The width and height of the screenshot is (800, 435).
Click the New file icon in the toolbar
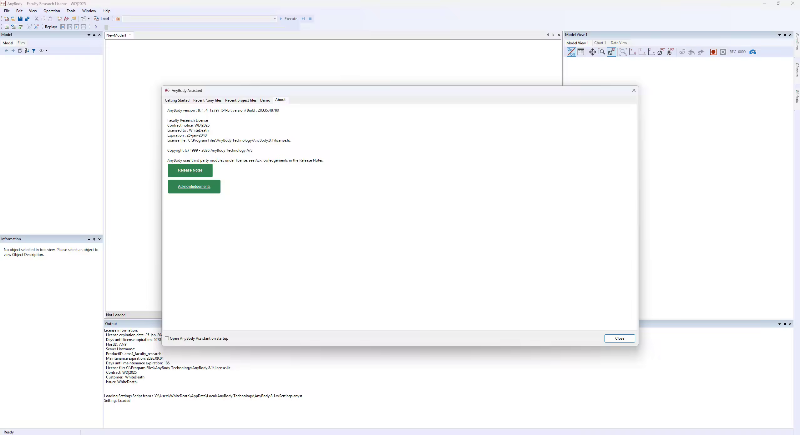[x=4, y=18]
